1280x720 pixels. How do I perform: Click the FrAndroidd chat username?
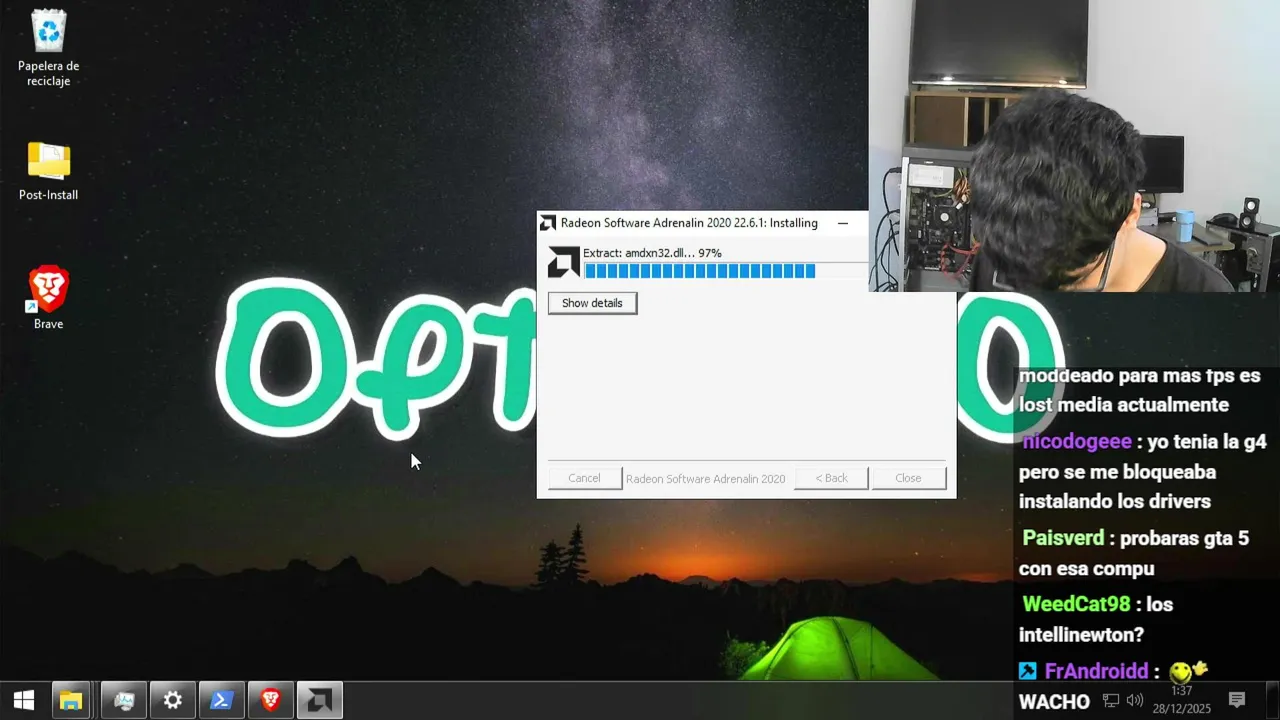point(1098,672)
